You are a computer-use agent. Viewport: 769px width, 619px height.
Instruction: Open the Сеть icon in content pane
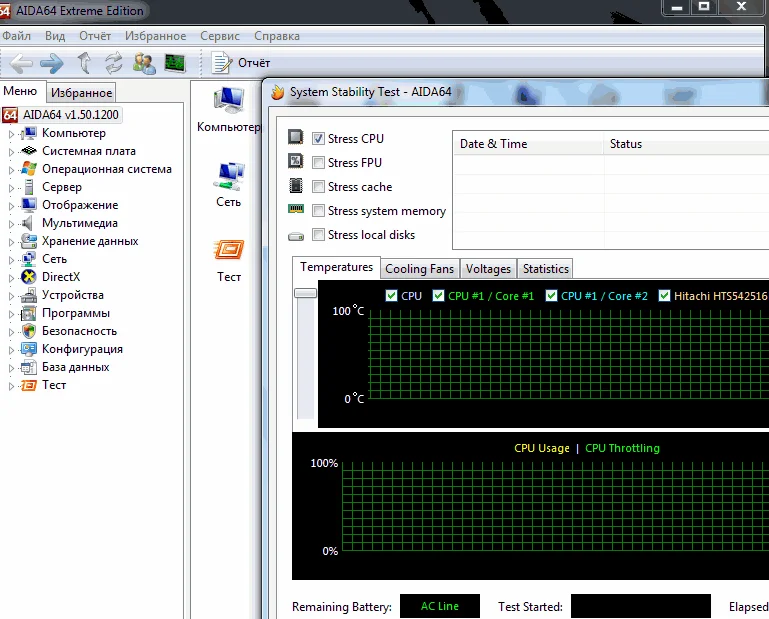[229, 176]
